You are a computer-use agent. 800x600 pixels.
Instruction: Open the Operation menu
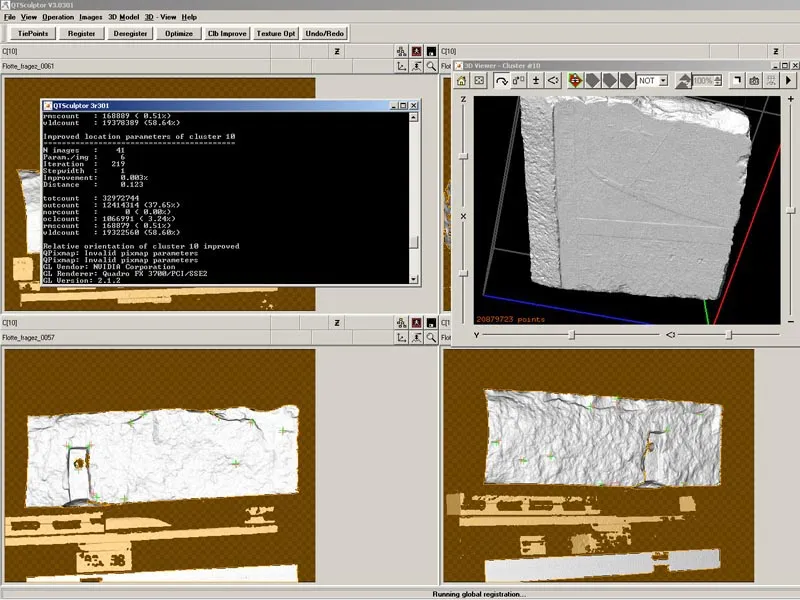click(58, 17)
